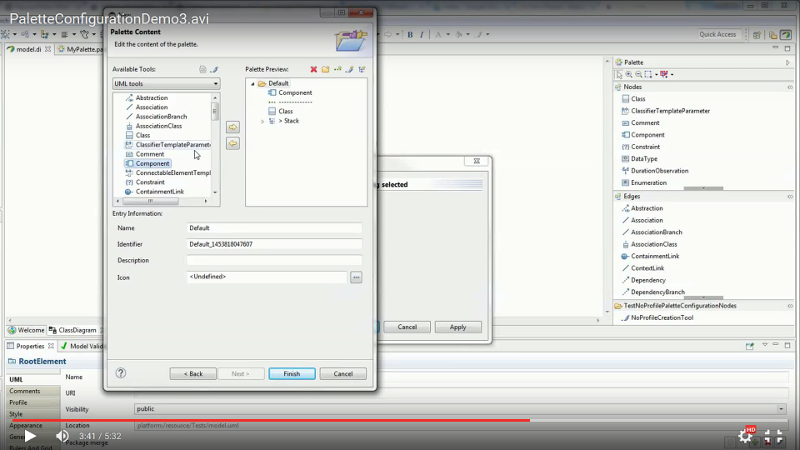
Task: Browse for icon with ellipsis button
Action: pos(356,278)
